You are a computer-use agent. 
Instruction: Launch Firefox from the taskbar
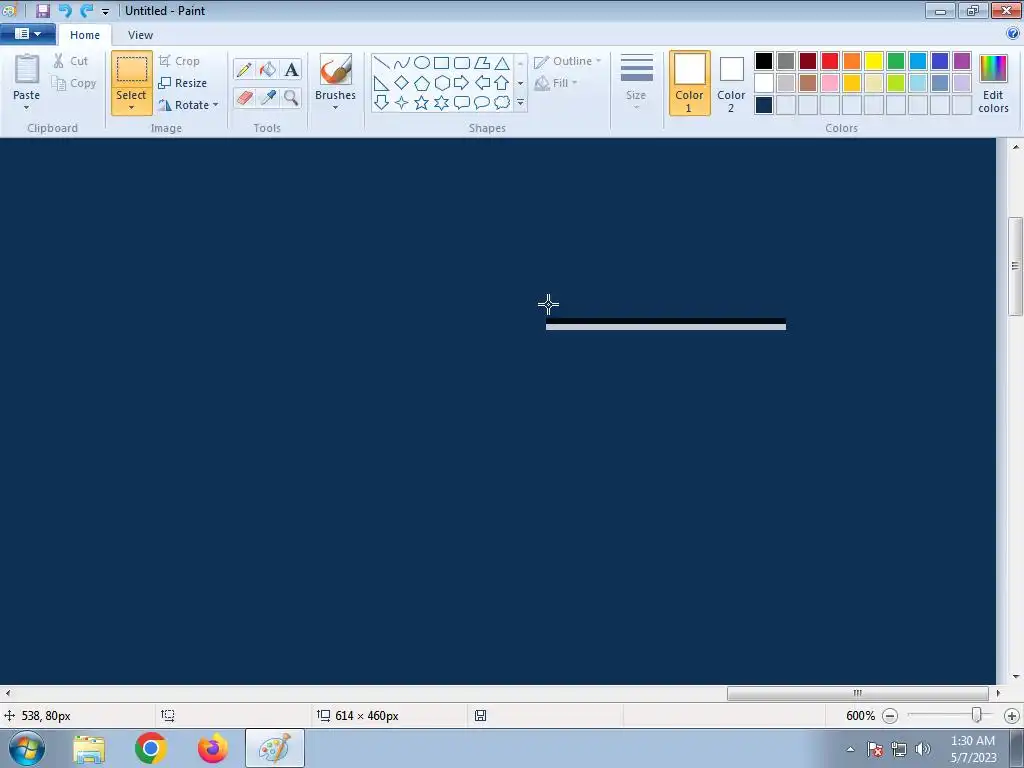[x=213, y=748]
